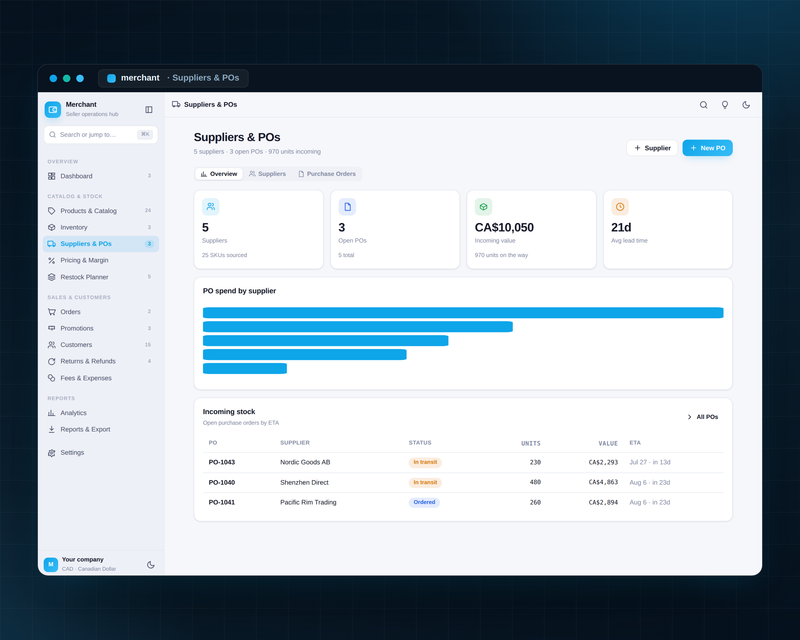Click the Avg lead time clock icon

tap(620, 207)
